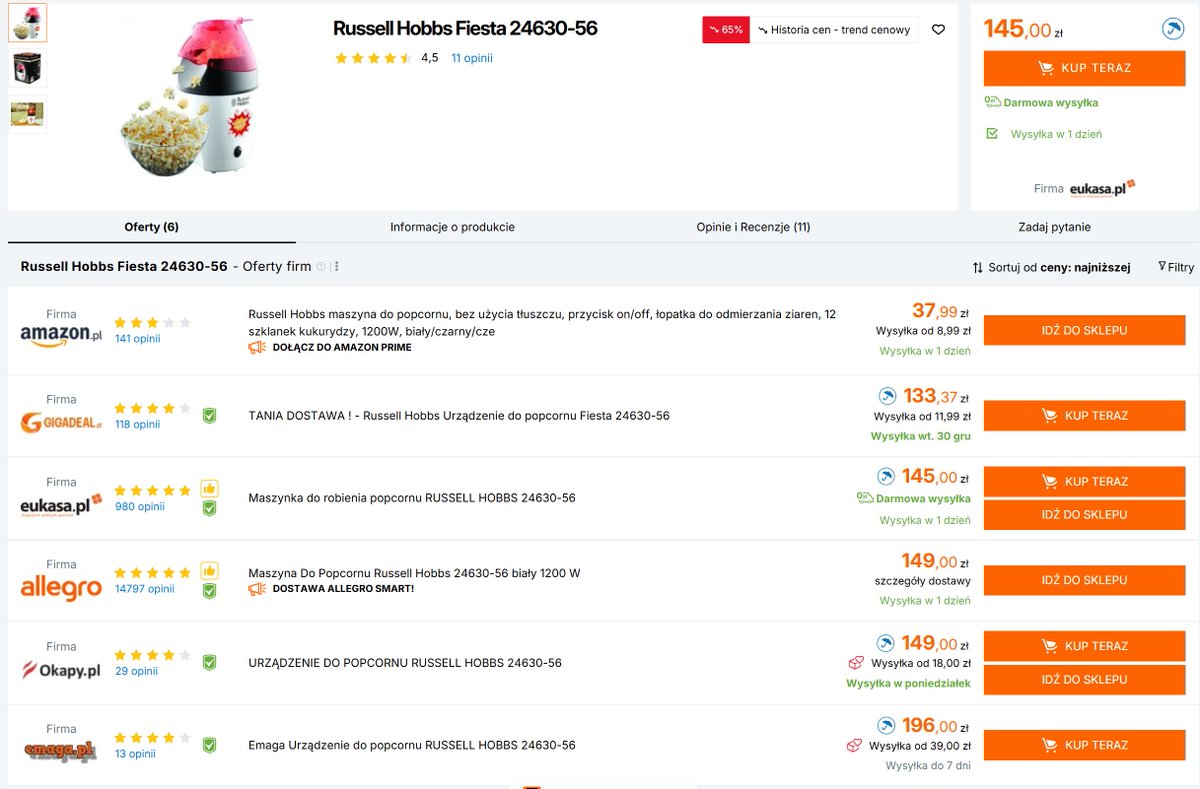The image size is (1200, 789).
Task: Open Emaga Urządzenie do popcornu offer title
Action: pos(412,745)
